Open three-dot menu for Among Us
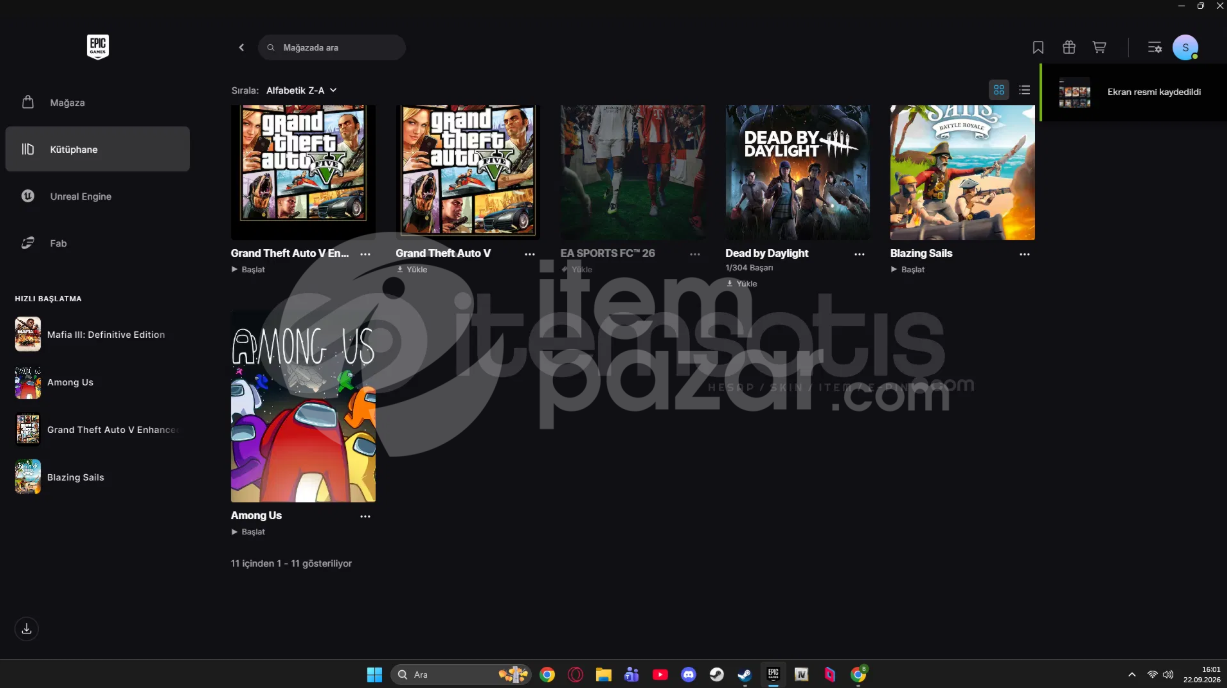1227x688 pixels. (365, 516)
